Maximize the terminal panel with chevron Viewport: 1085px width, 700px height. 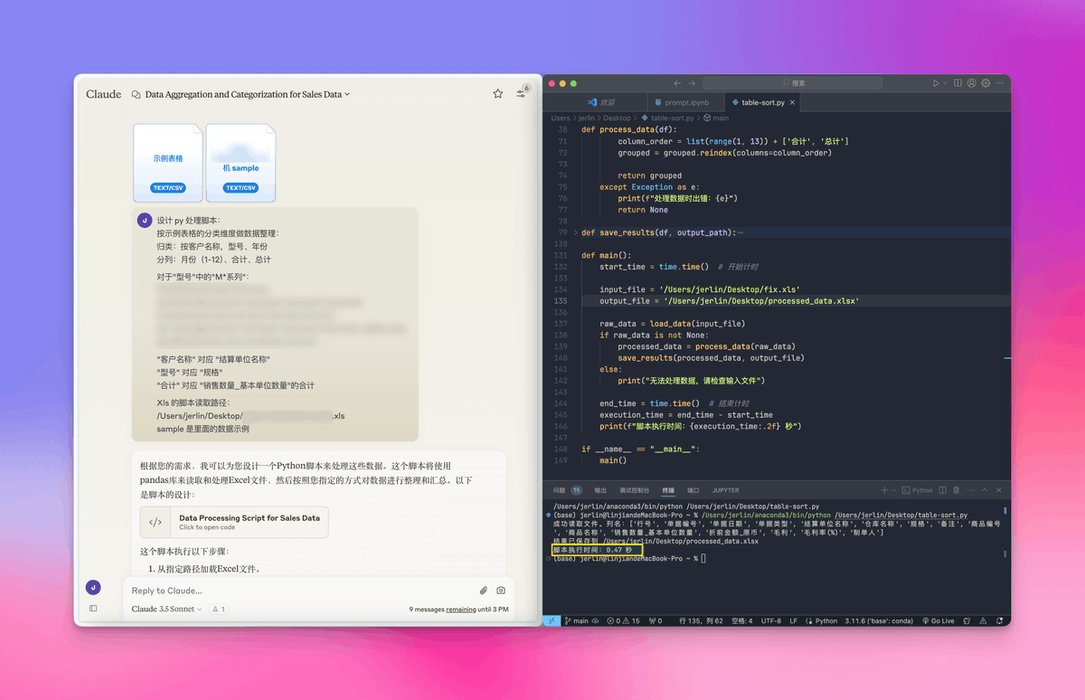pos(985,490)
